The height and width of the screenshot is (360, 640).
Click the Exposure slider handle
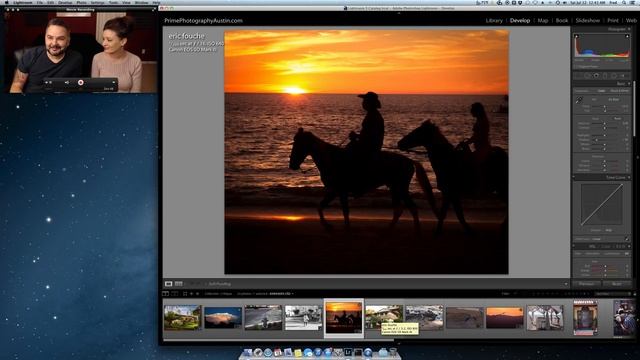pyautogui.click(x=604, y=123)
